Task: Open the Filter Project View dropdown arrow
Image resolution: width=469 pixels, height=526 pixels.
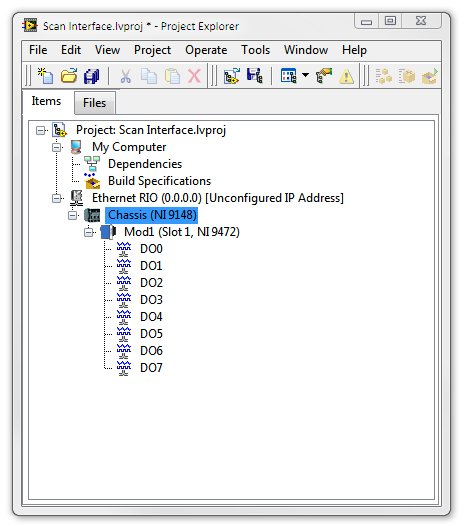Action: pos(305,75)
